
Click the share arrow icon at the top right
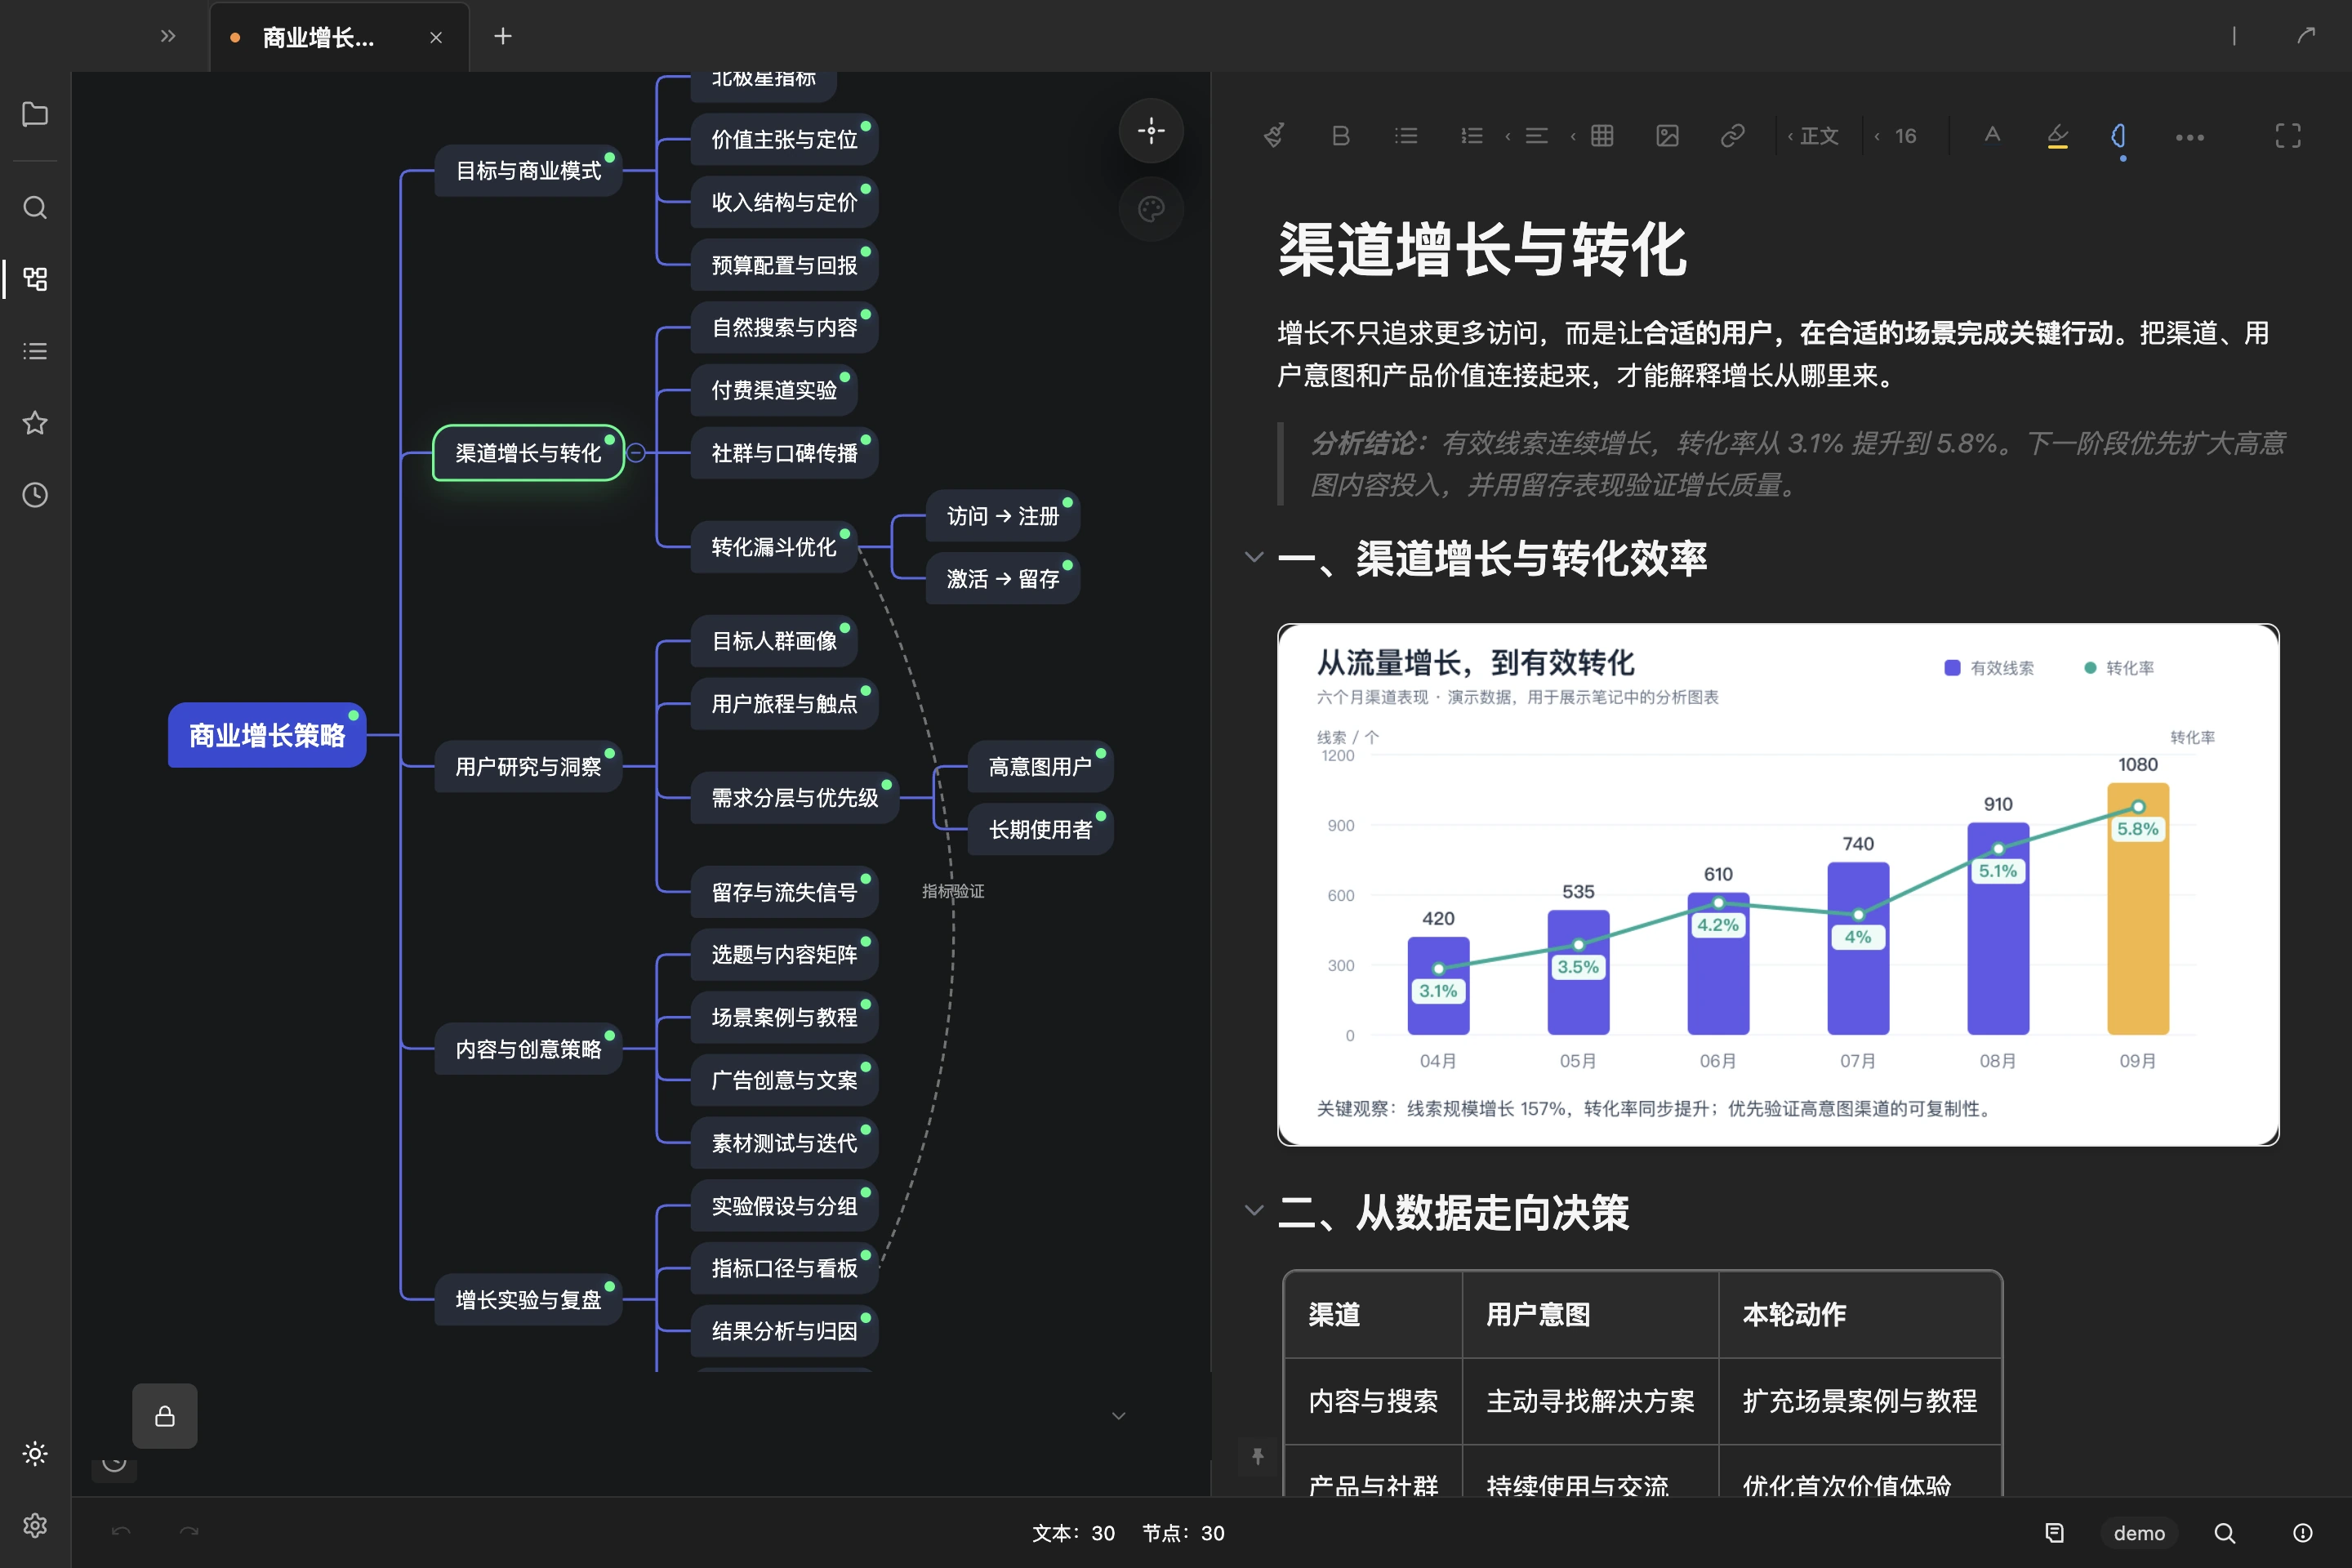2305,36
